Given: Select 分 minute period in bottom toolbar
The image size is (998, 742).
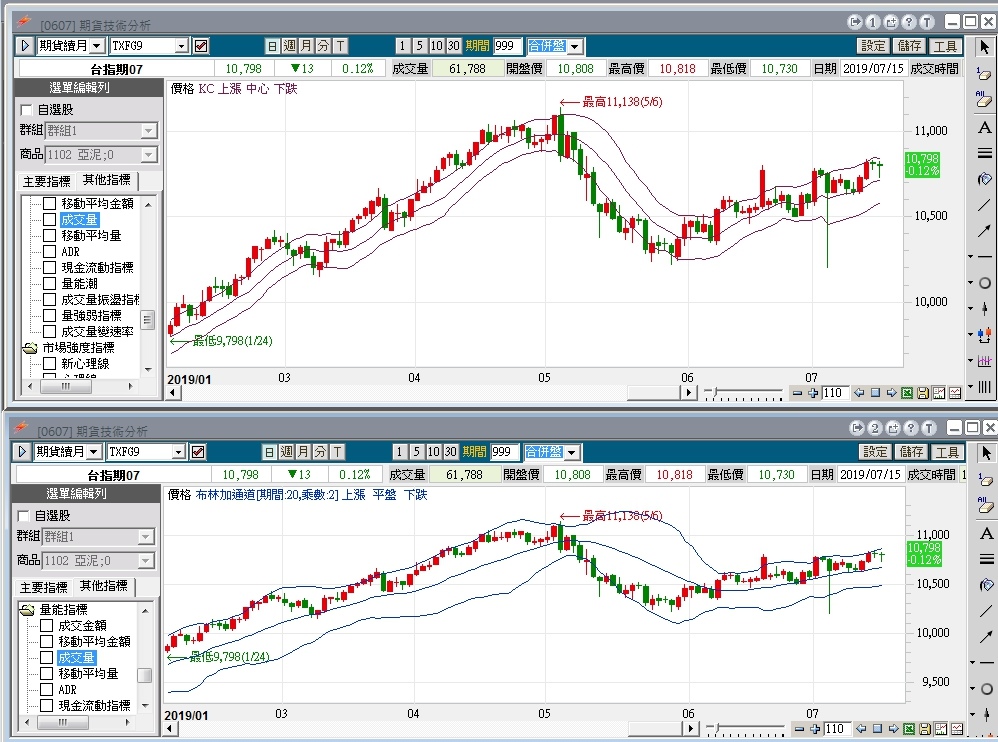Looking at the screenshot, I should click(x=320, y=452).
